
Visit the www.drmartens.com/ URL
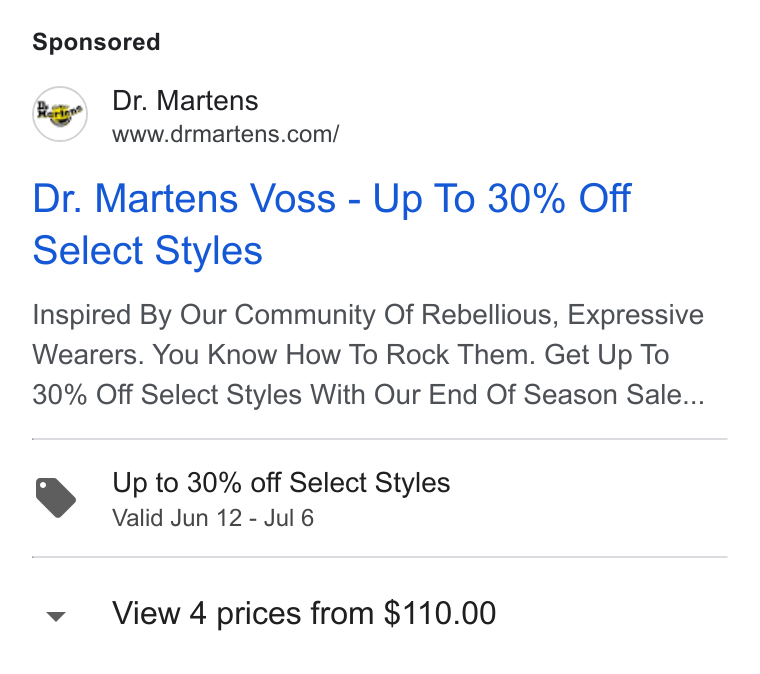225,134
